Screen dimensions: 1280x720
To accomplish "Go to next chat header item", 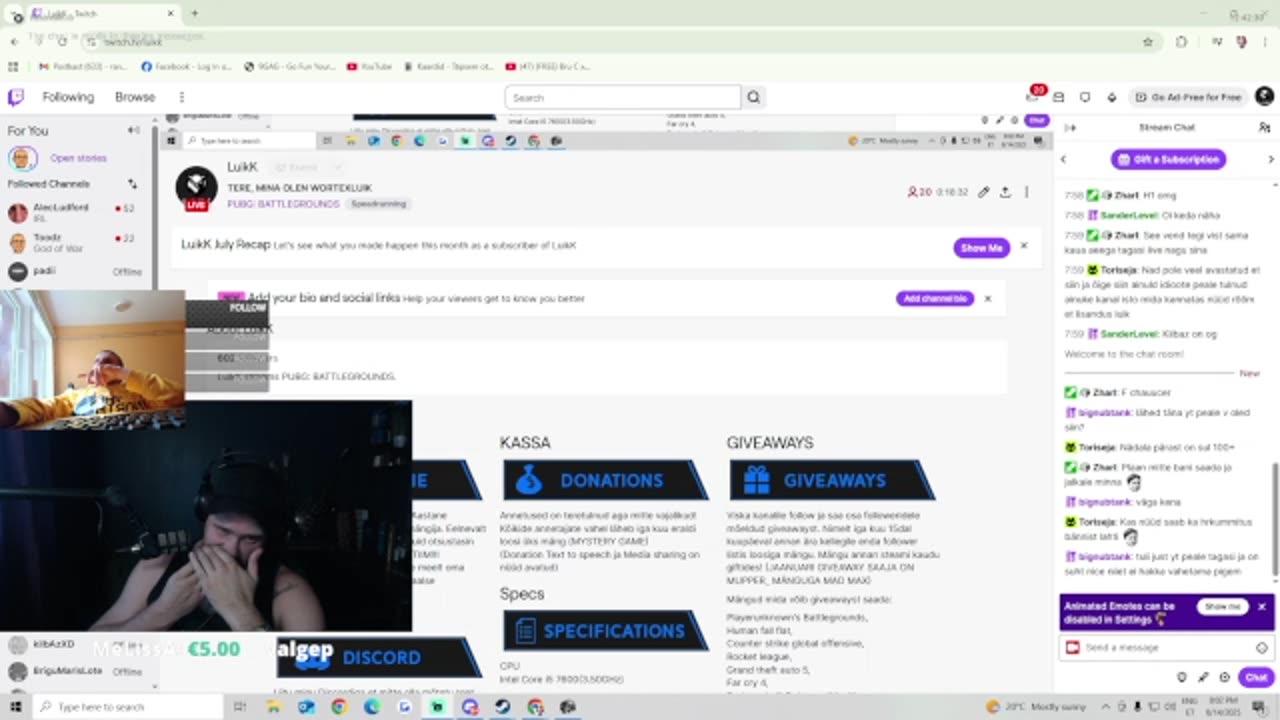I will (1270, 159).
